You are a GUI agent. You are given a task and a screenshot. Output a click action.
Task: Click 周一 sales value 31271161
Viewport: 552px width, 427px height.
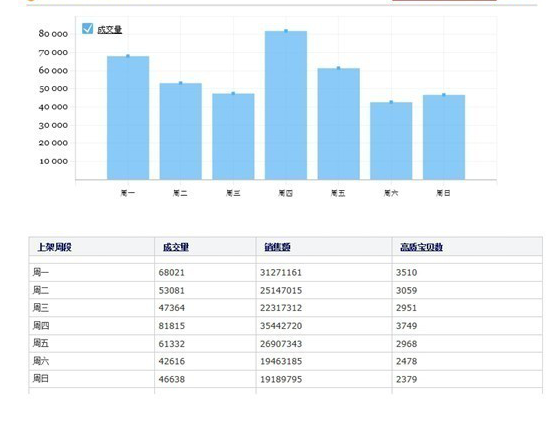[x=281, y=272]
